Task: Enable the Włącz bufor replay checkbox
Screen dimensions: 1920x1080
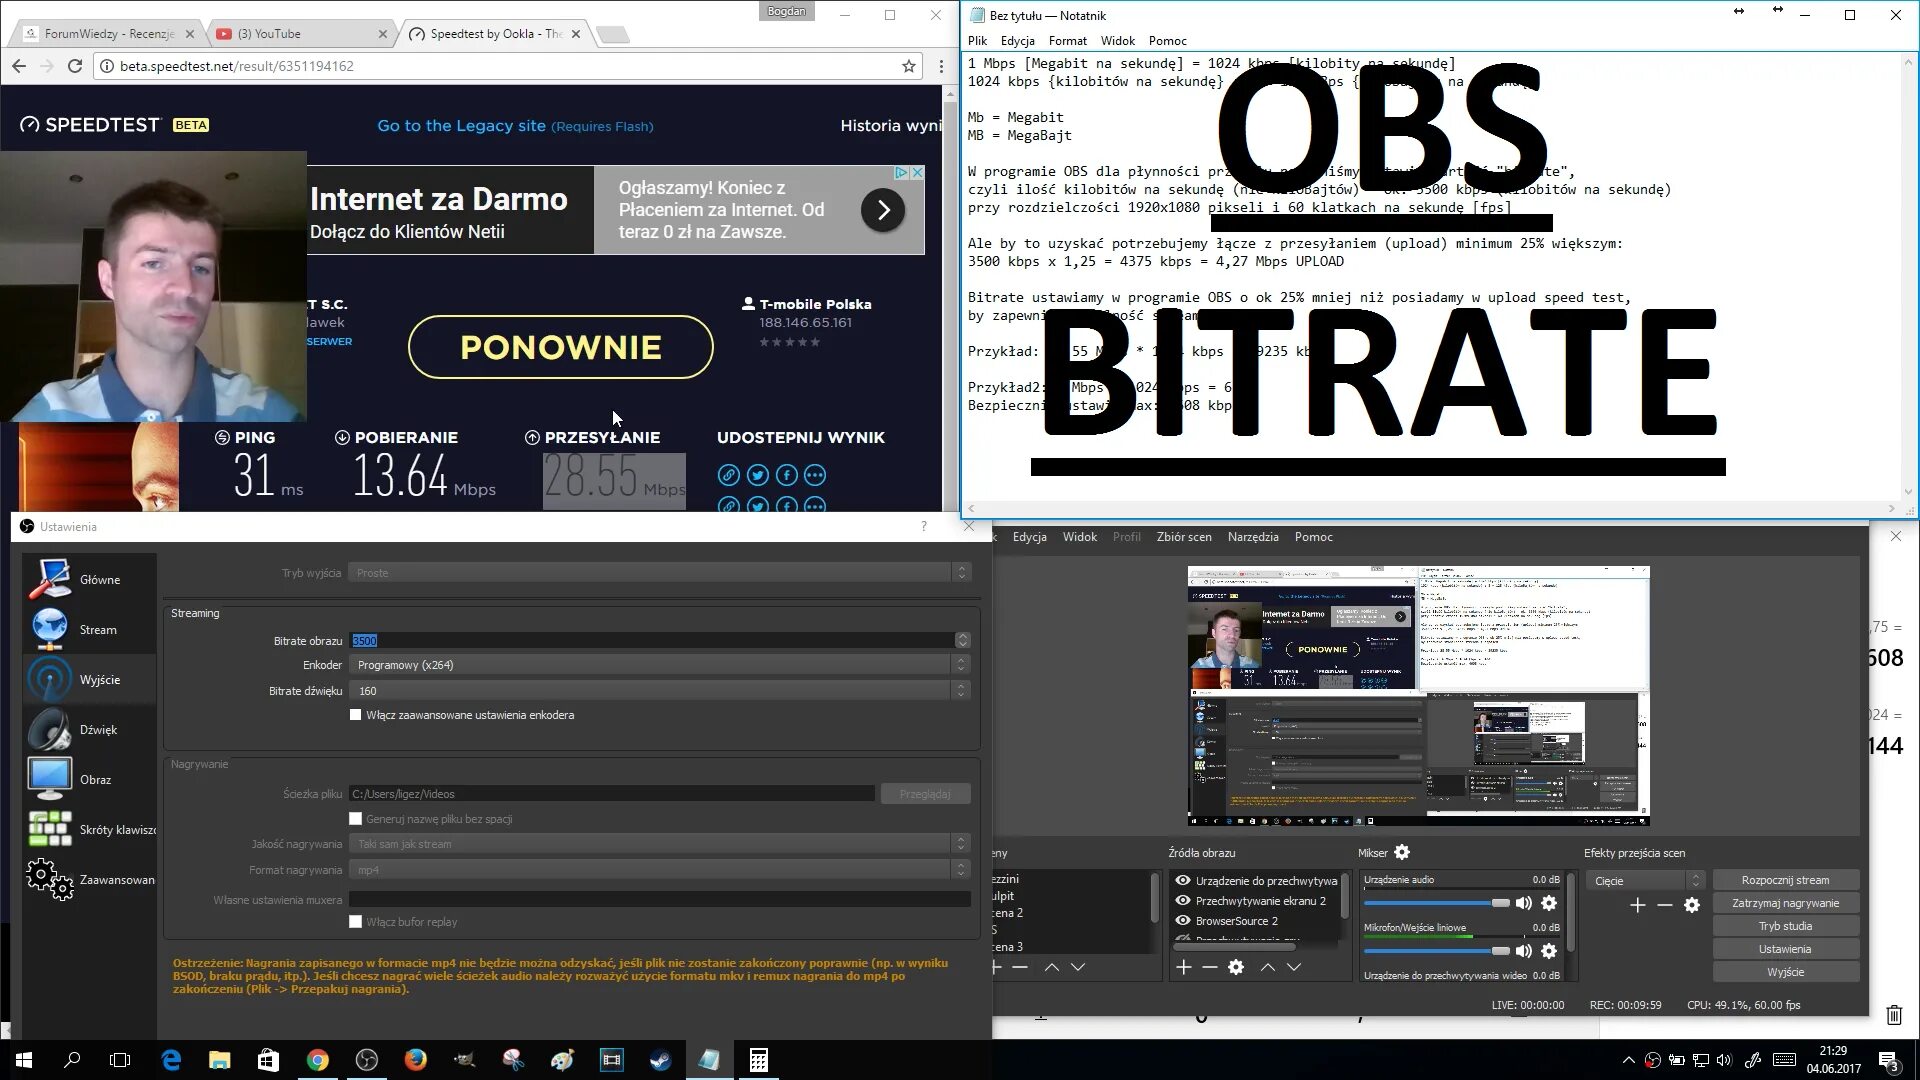Action: coord(355,922)
